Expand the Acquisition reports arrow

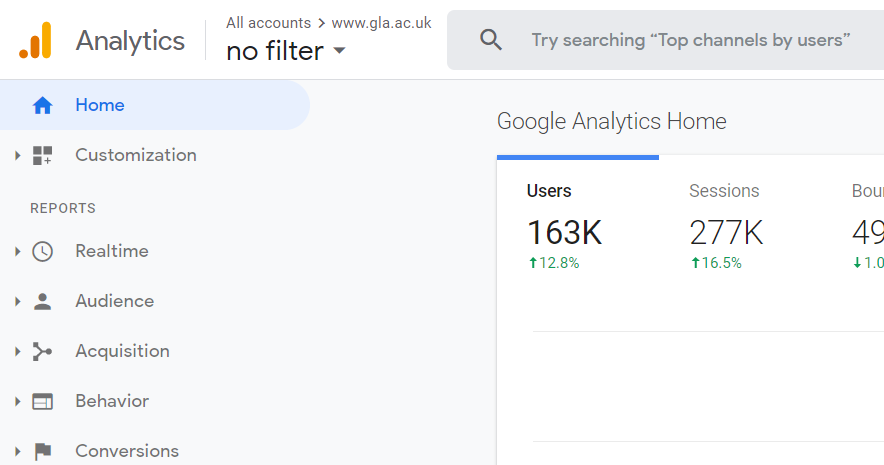coord(17,352)
